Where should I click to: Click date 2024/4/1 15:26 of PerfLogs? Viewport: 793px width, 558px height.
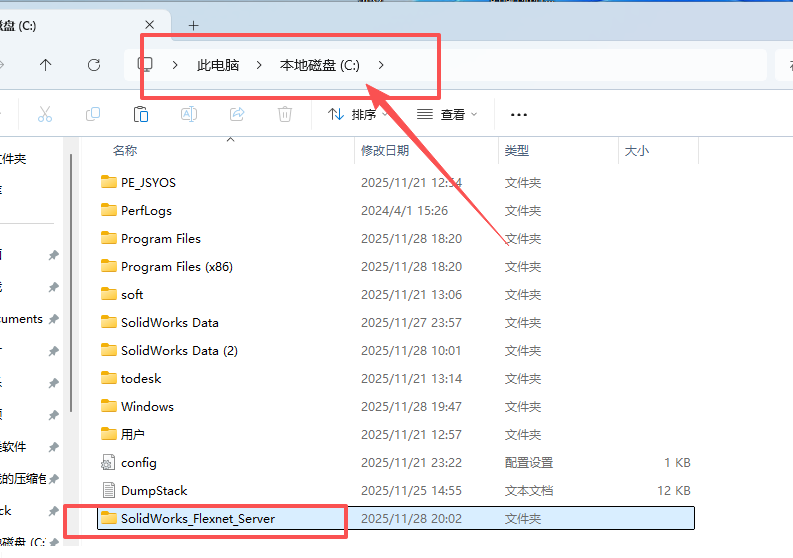pyautogui.click(x=404, y=210)
